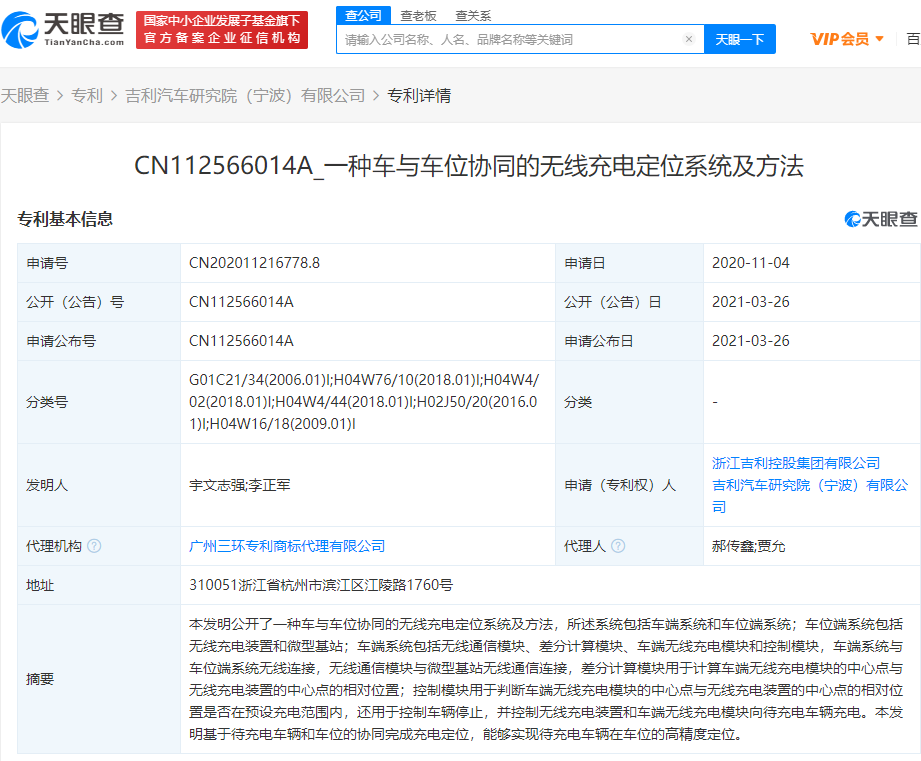Screen dimensions: 921x761
Task: Click the red official credit agency banner
Action: pyautogui.click(x=222, y=30)
